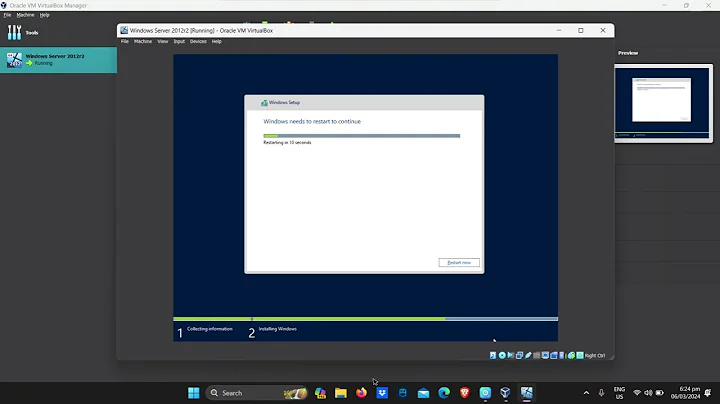The width and height of the screenshot is (720, 404).
Task: Click the 'Windows needs to restart to continue' text
Action: 312,122
